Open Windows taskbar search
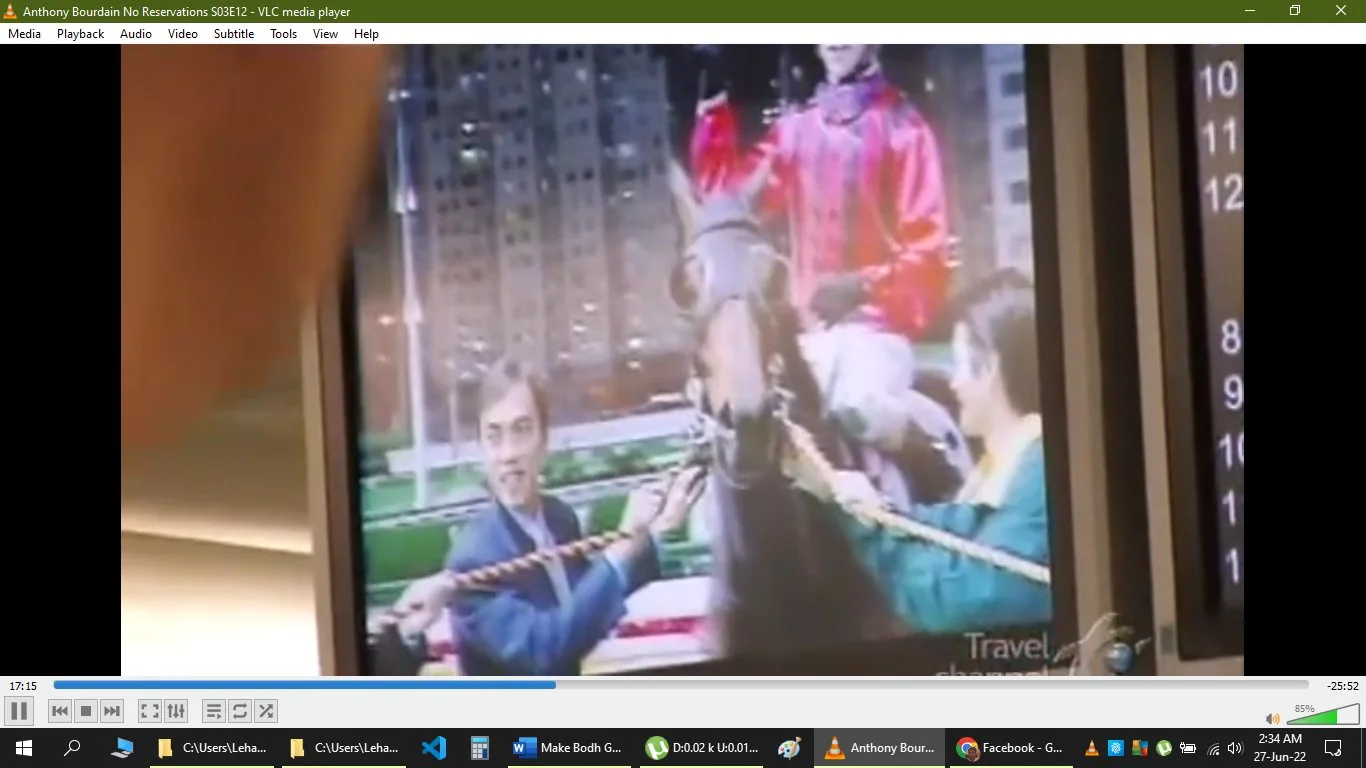 pyautogui.click(x=72, y=748)
